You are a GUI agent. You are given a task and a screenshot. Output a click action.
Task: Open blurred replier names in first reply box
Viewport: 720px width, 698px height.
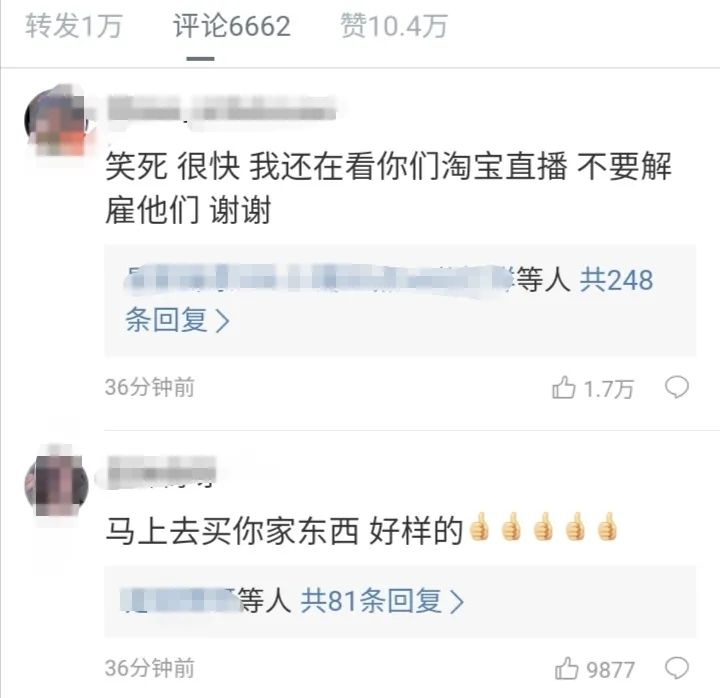click(x=319, y=279)
